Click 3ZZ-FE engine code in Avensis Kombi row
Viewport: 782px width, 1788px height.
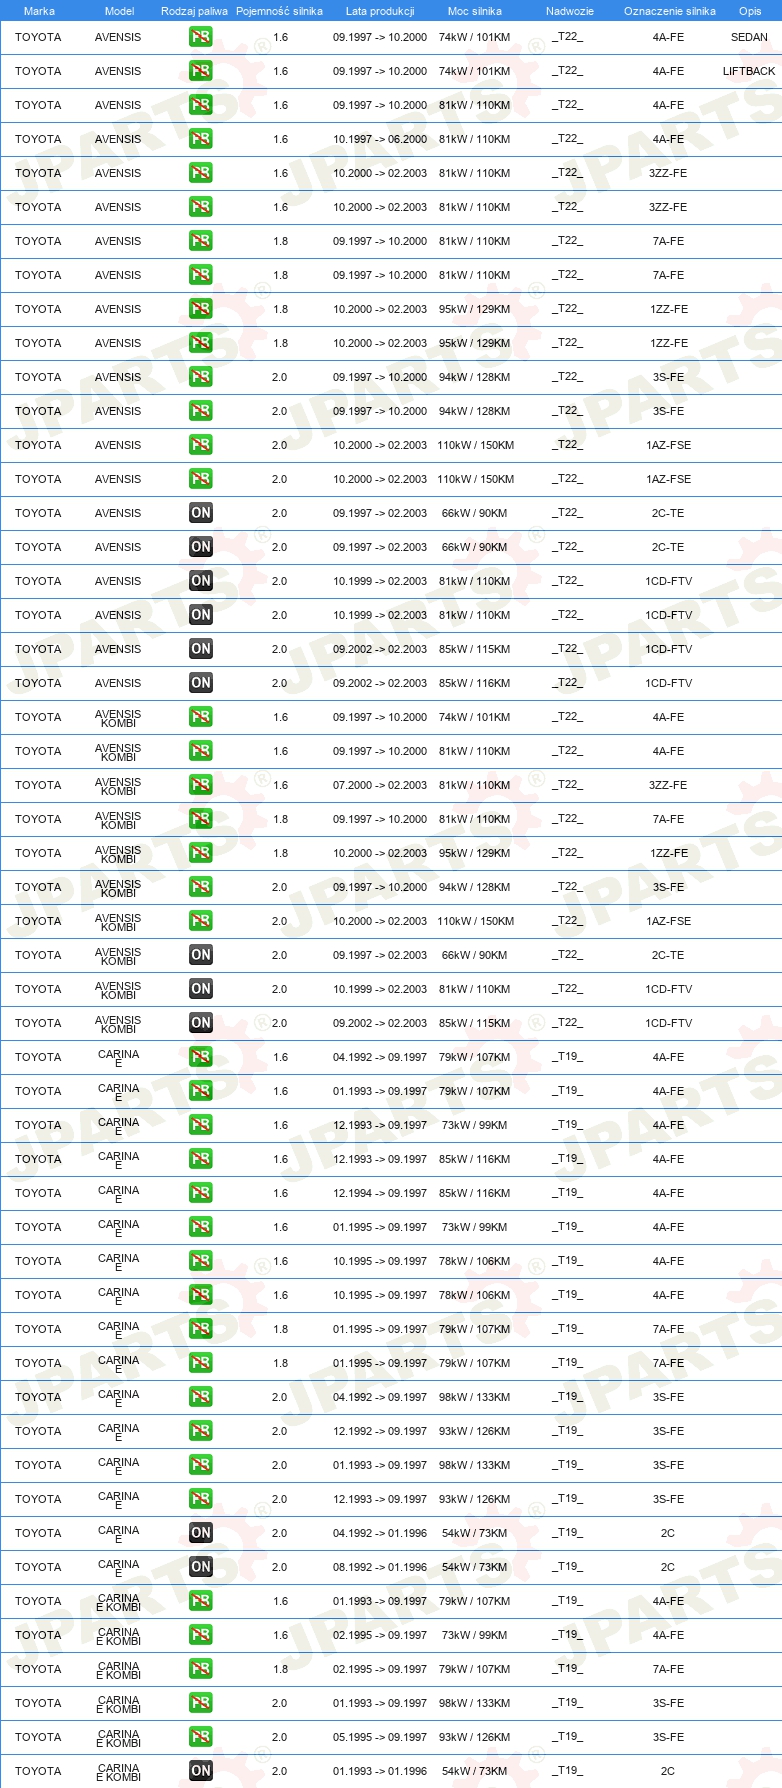668,785
